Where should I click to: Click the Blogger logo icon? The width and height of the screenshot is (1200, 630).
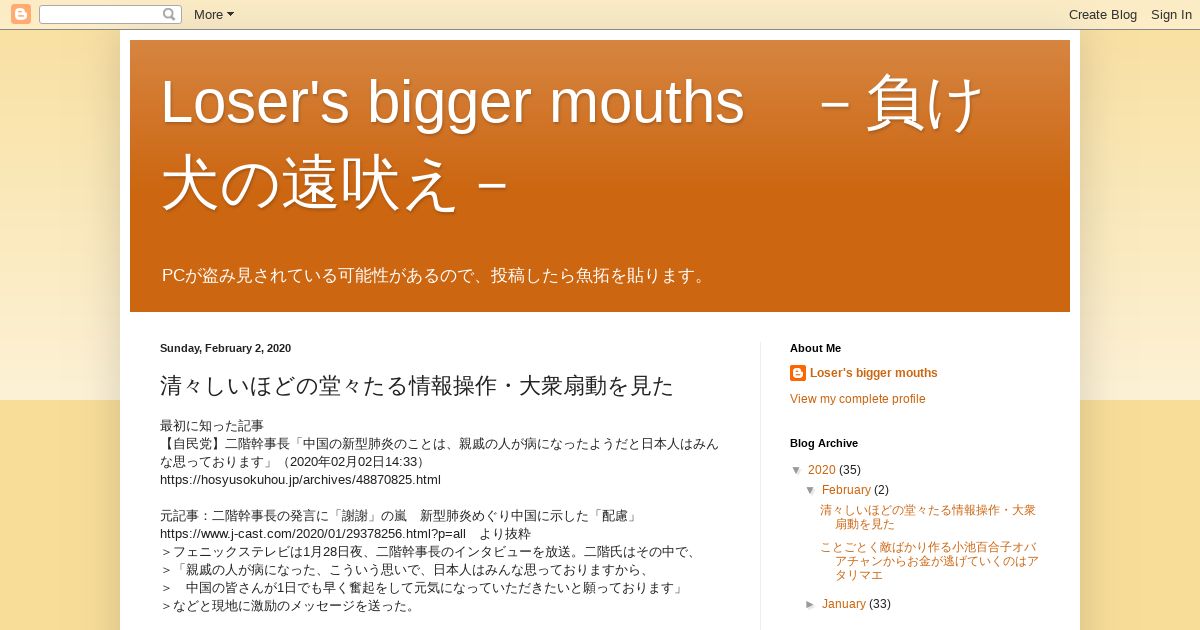[x=21, y=14]
